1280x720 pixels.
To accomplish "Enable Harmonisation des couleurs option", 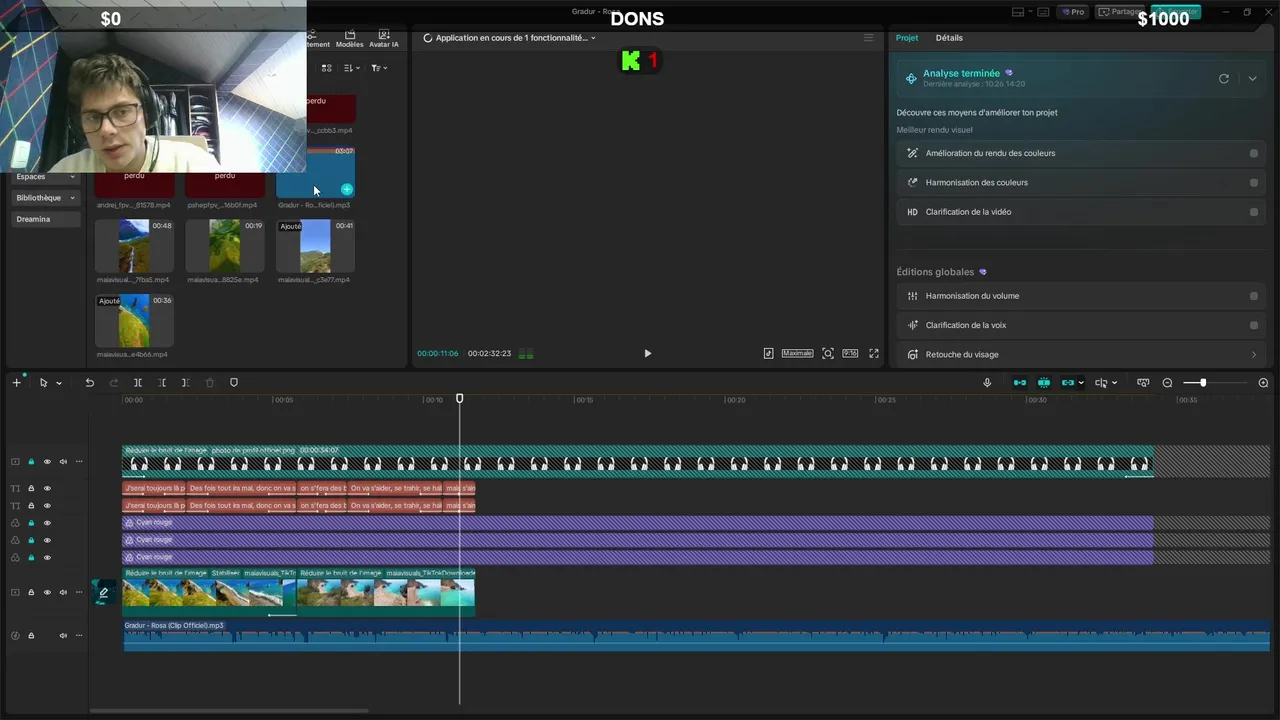I will click(x=1254, y=183).
